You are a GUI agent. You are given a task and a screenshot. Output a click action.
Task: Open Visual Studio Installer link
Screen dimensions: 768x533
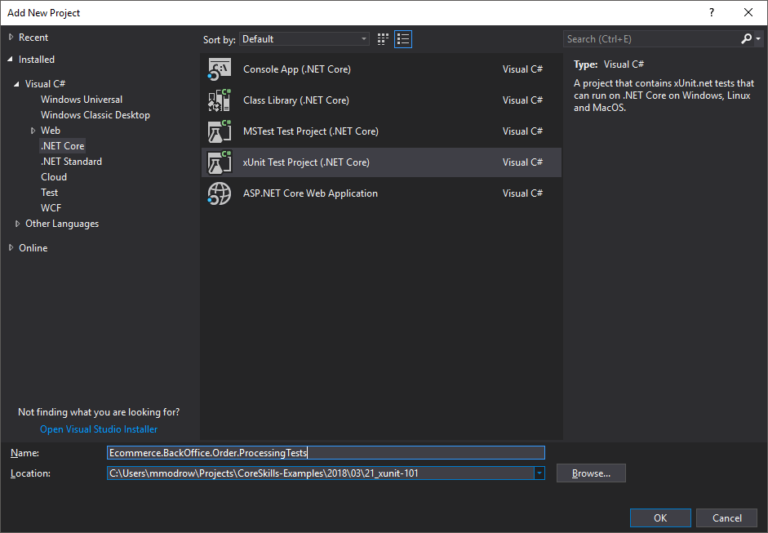click(98, 429)
